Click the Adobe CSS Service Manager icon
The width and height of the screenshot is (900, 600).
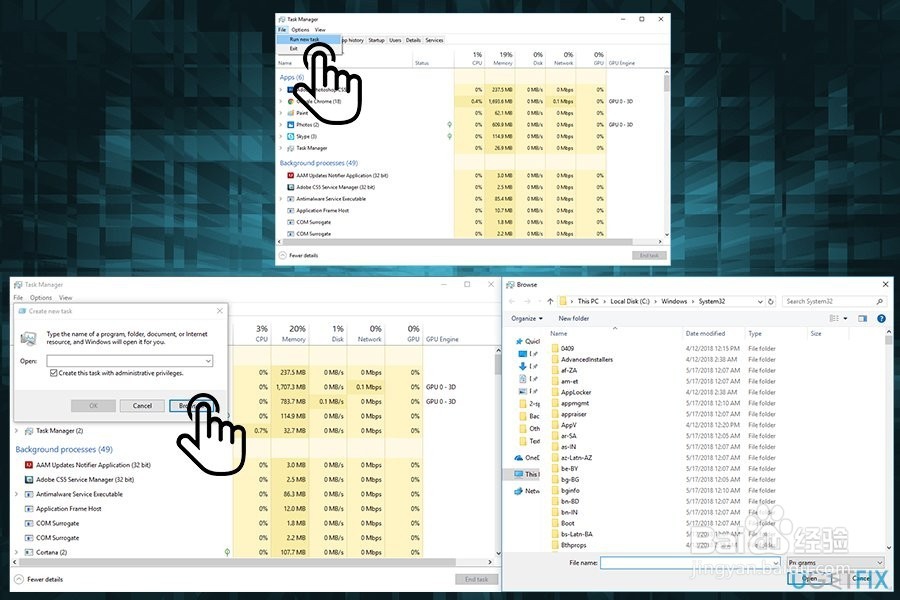[x=289, y=187]
